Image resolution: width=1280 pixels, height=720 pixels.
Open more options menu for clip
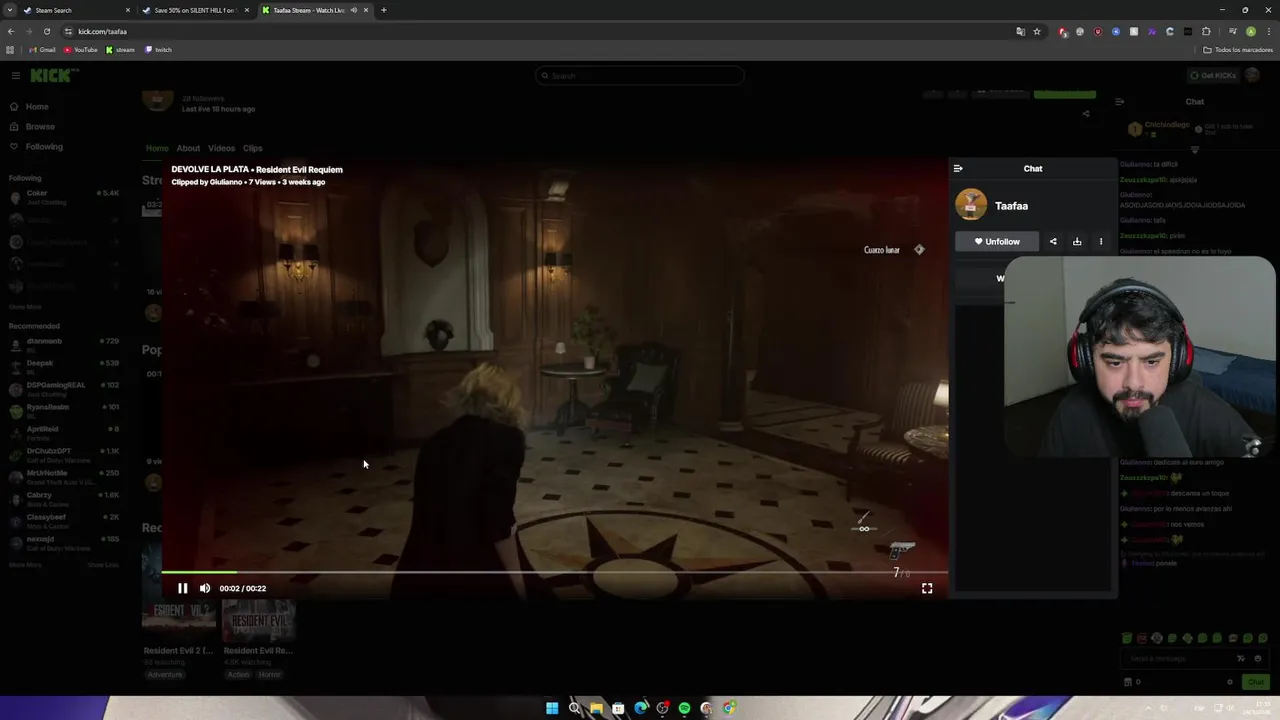point(1101,241)
